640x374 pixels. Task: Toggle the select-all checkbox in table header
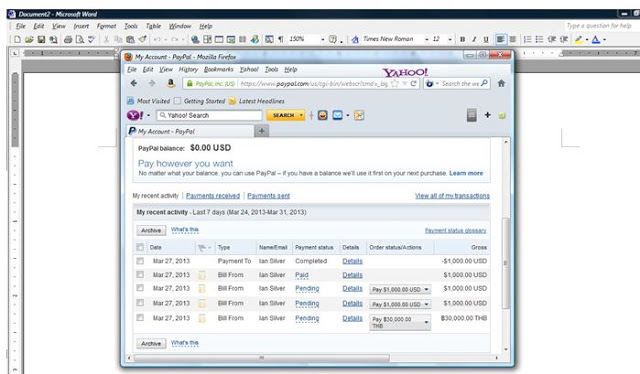pyautogui.click(x=140, y=247)
